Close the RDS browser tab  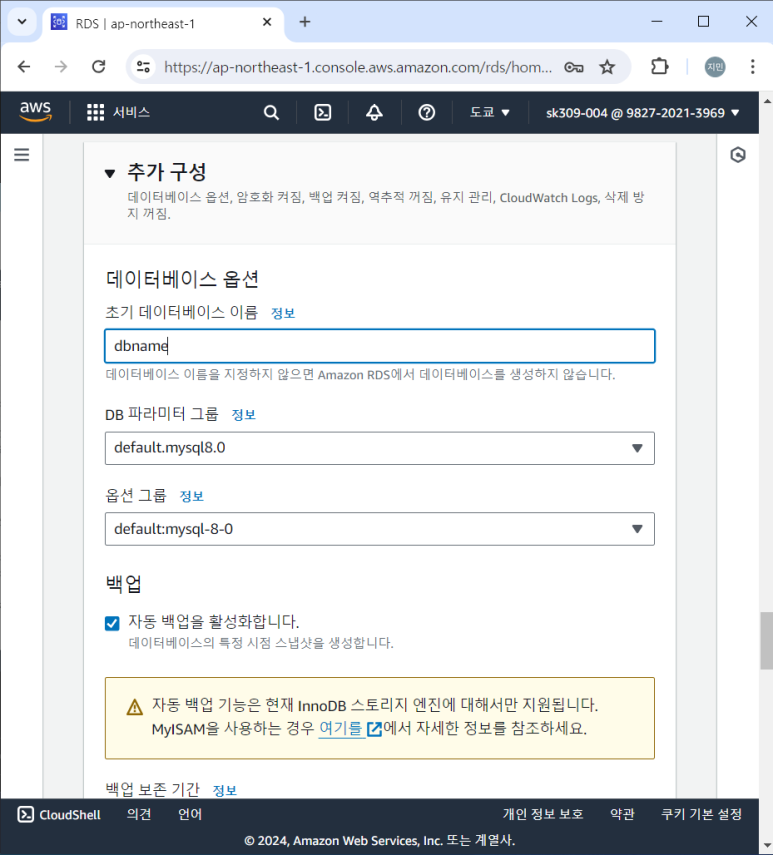click(x=267, y=22)
